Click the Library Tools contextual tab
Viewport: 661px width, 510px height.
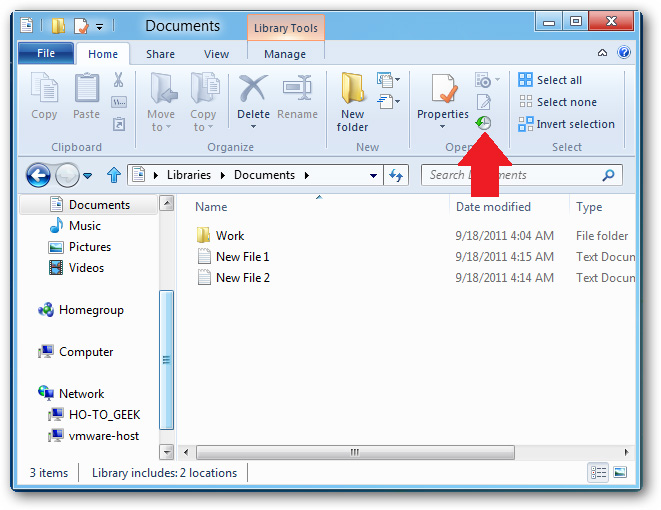click(286, 28)
